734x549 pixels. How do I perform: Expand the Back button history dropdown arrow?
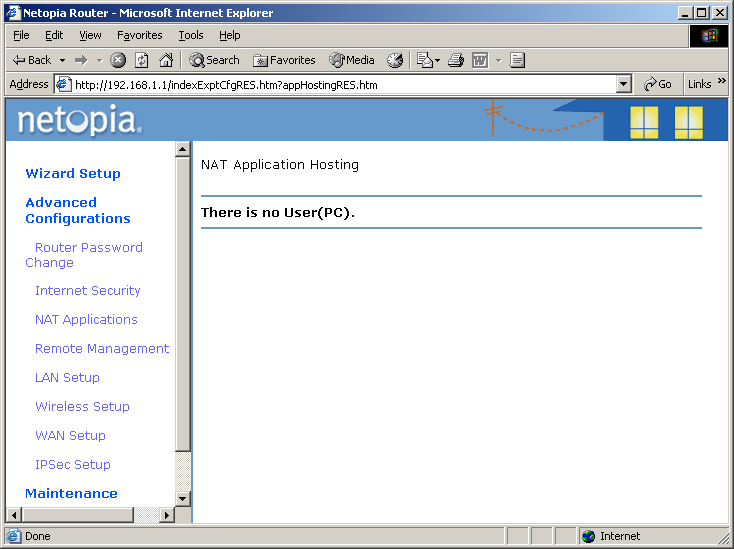[x=62, y=60]
